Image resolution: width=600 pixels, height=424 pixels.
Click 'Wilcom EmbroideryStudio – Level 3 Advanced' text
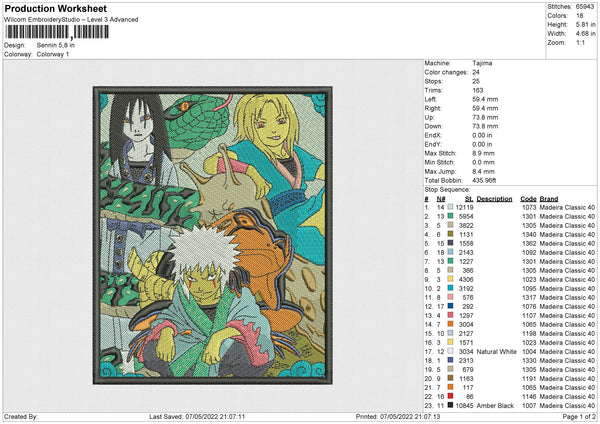coord(71,20)
